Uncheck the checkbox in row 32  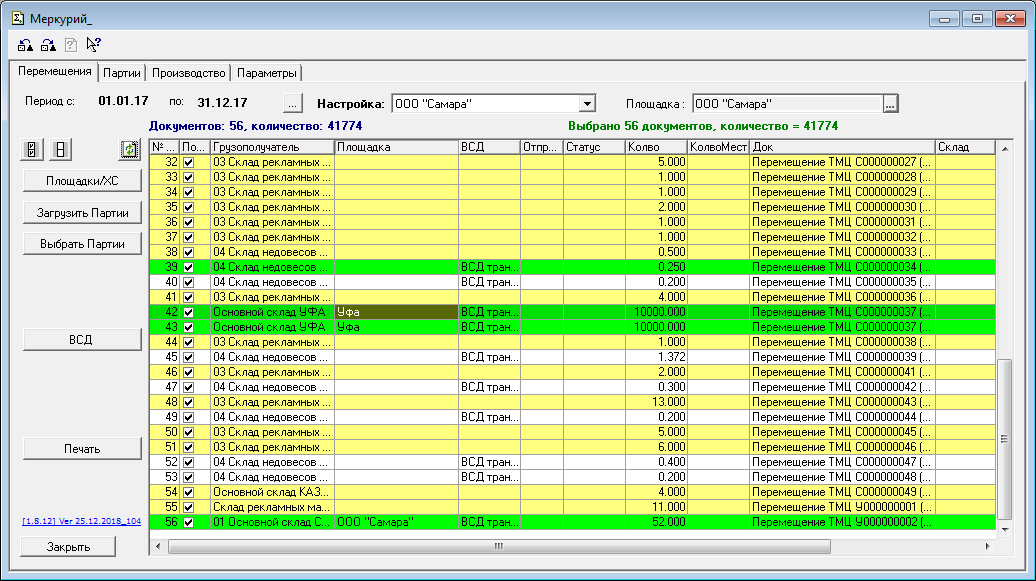188,162
